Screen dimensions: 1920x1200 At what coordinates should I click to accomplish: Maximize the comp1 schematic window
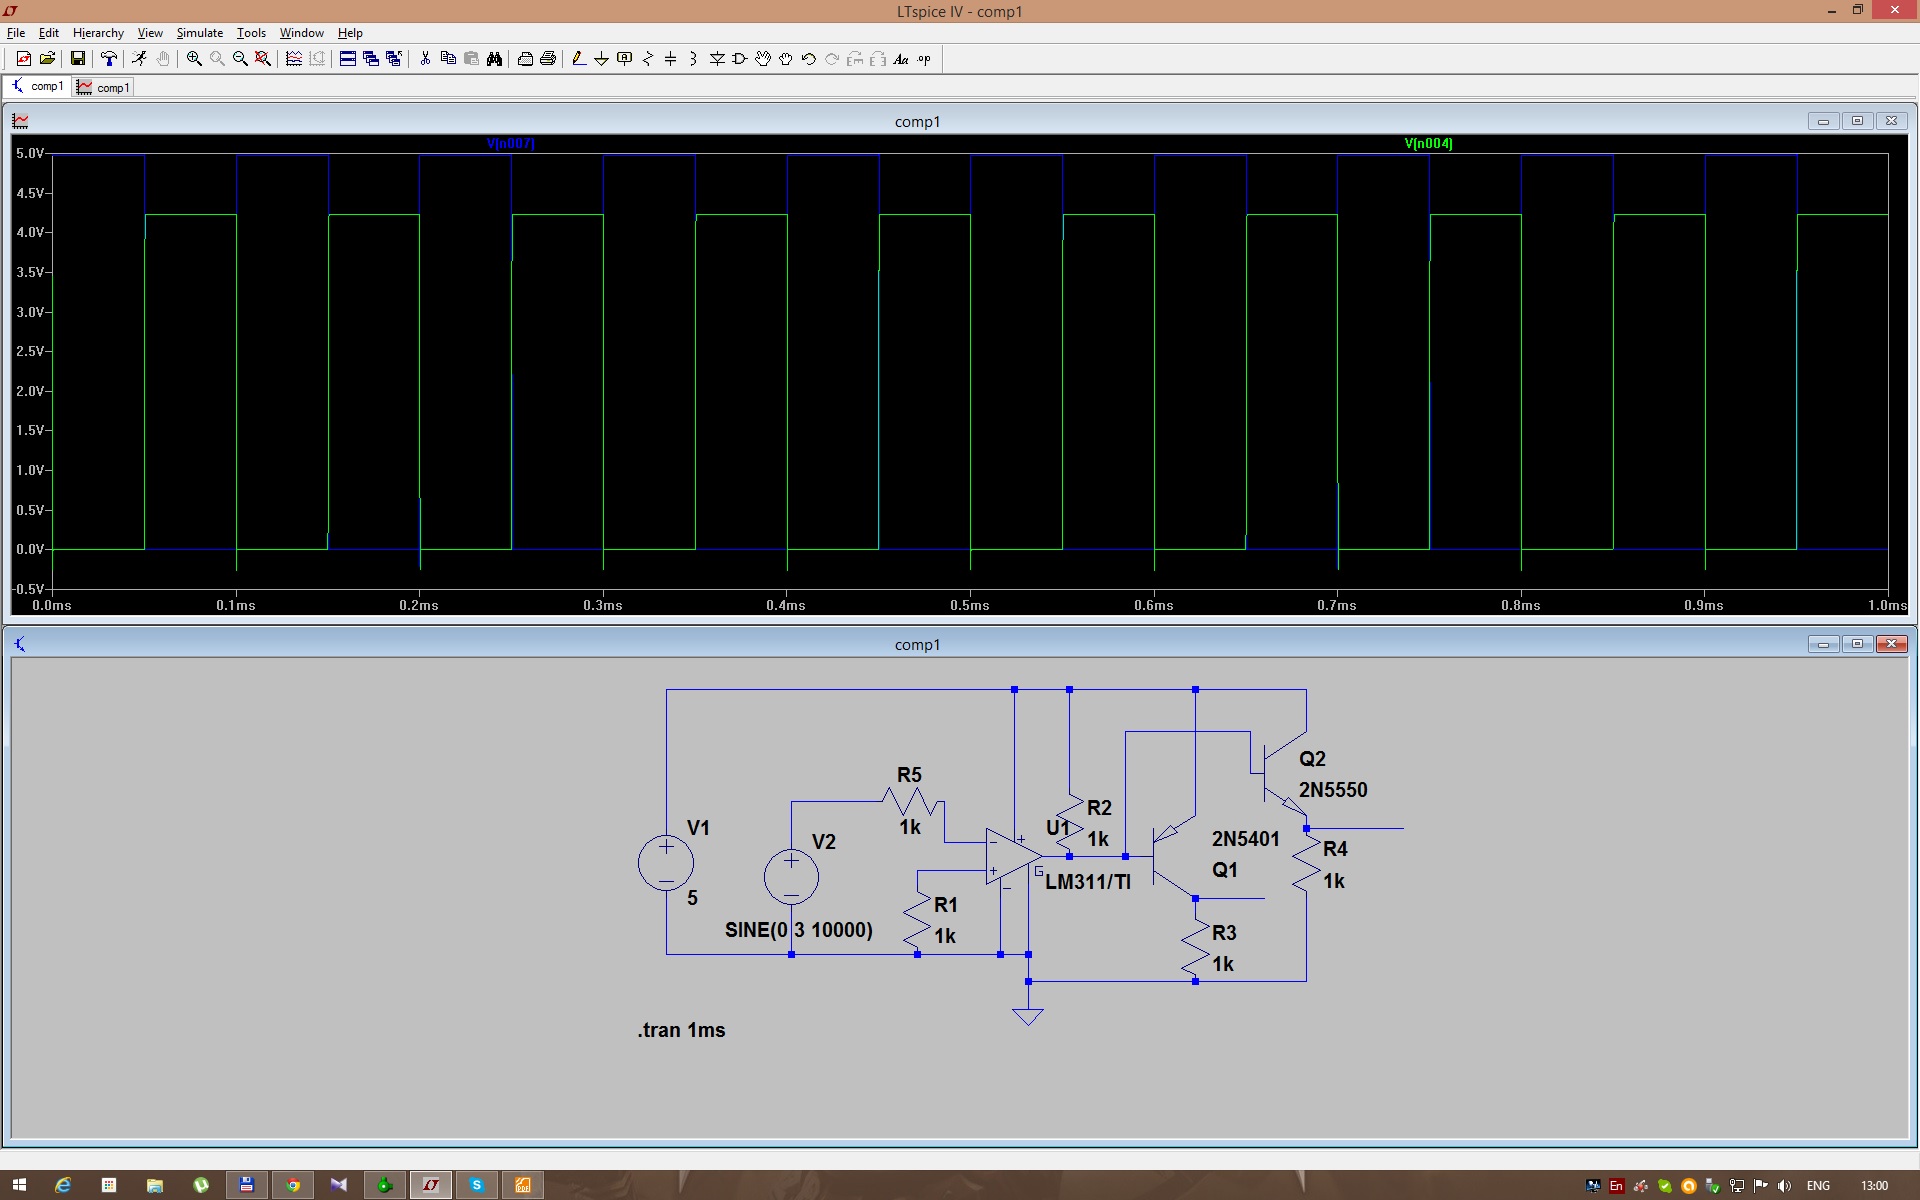[1857, 644]
